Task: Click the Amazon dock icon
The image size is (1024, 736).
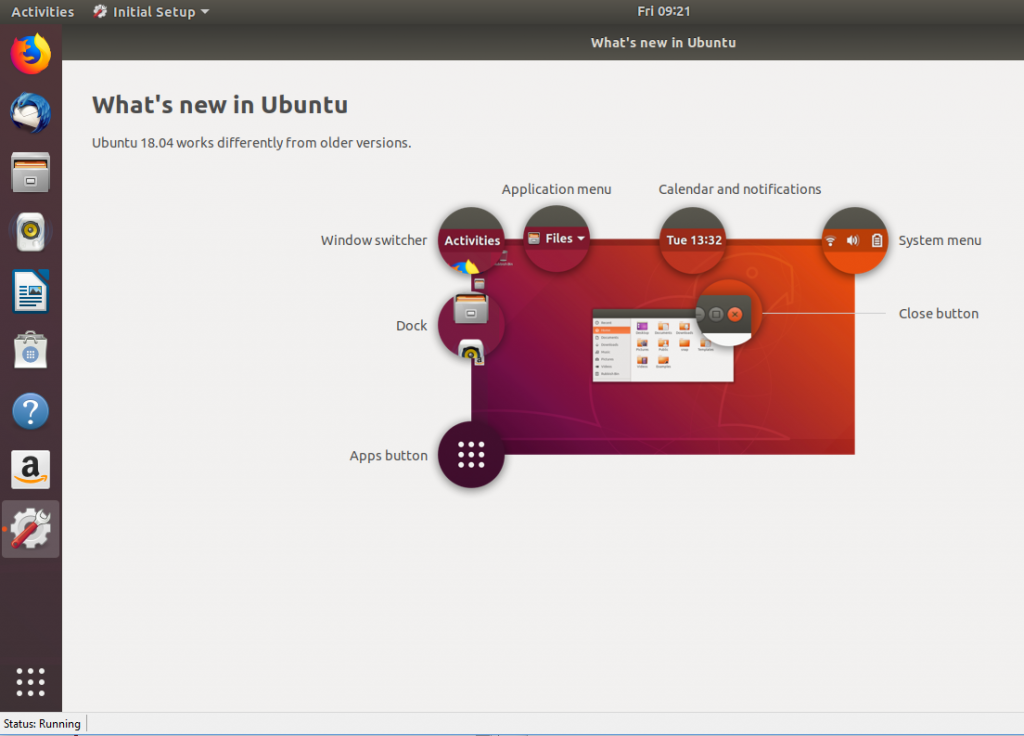Action: pyautogui.click(x=31, y=470)
